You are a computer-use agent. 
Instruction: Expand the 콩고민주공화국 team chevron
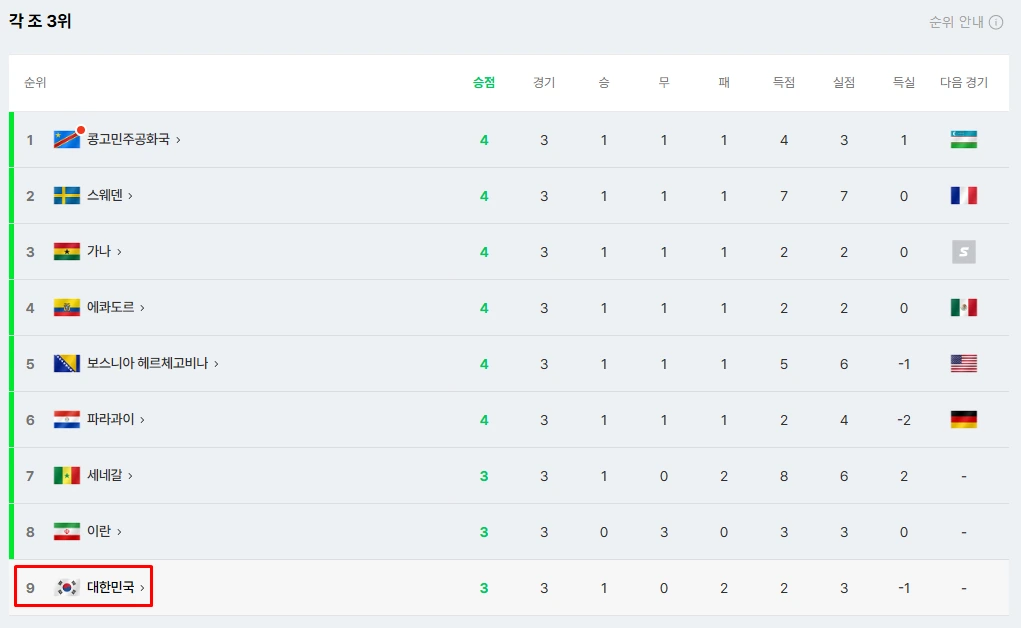tap(178, 140)
